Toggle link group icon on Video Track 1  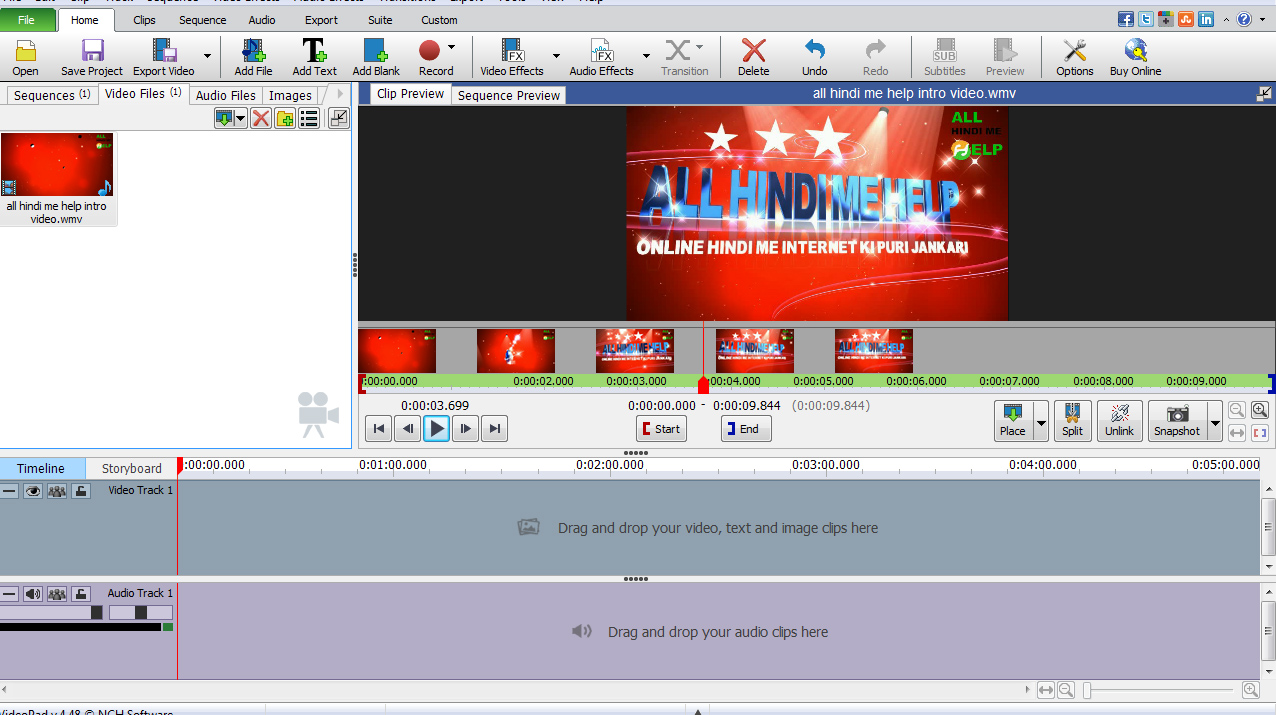pos(57,491)
